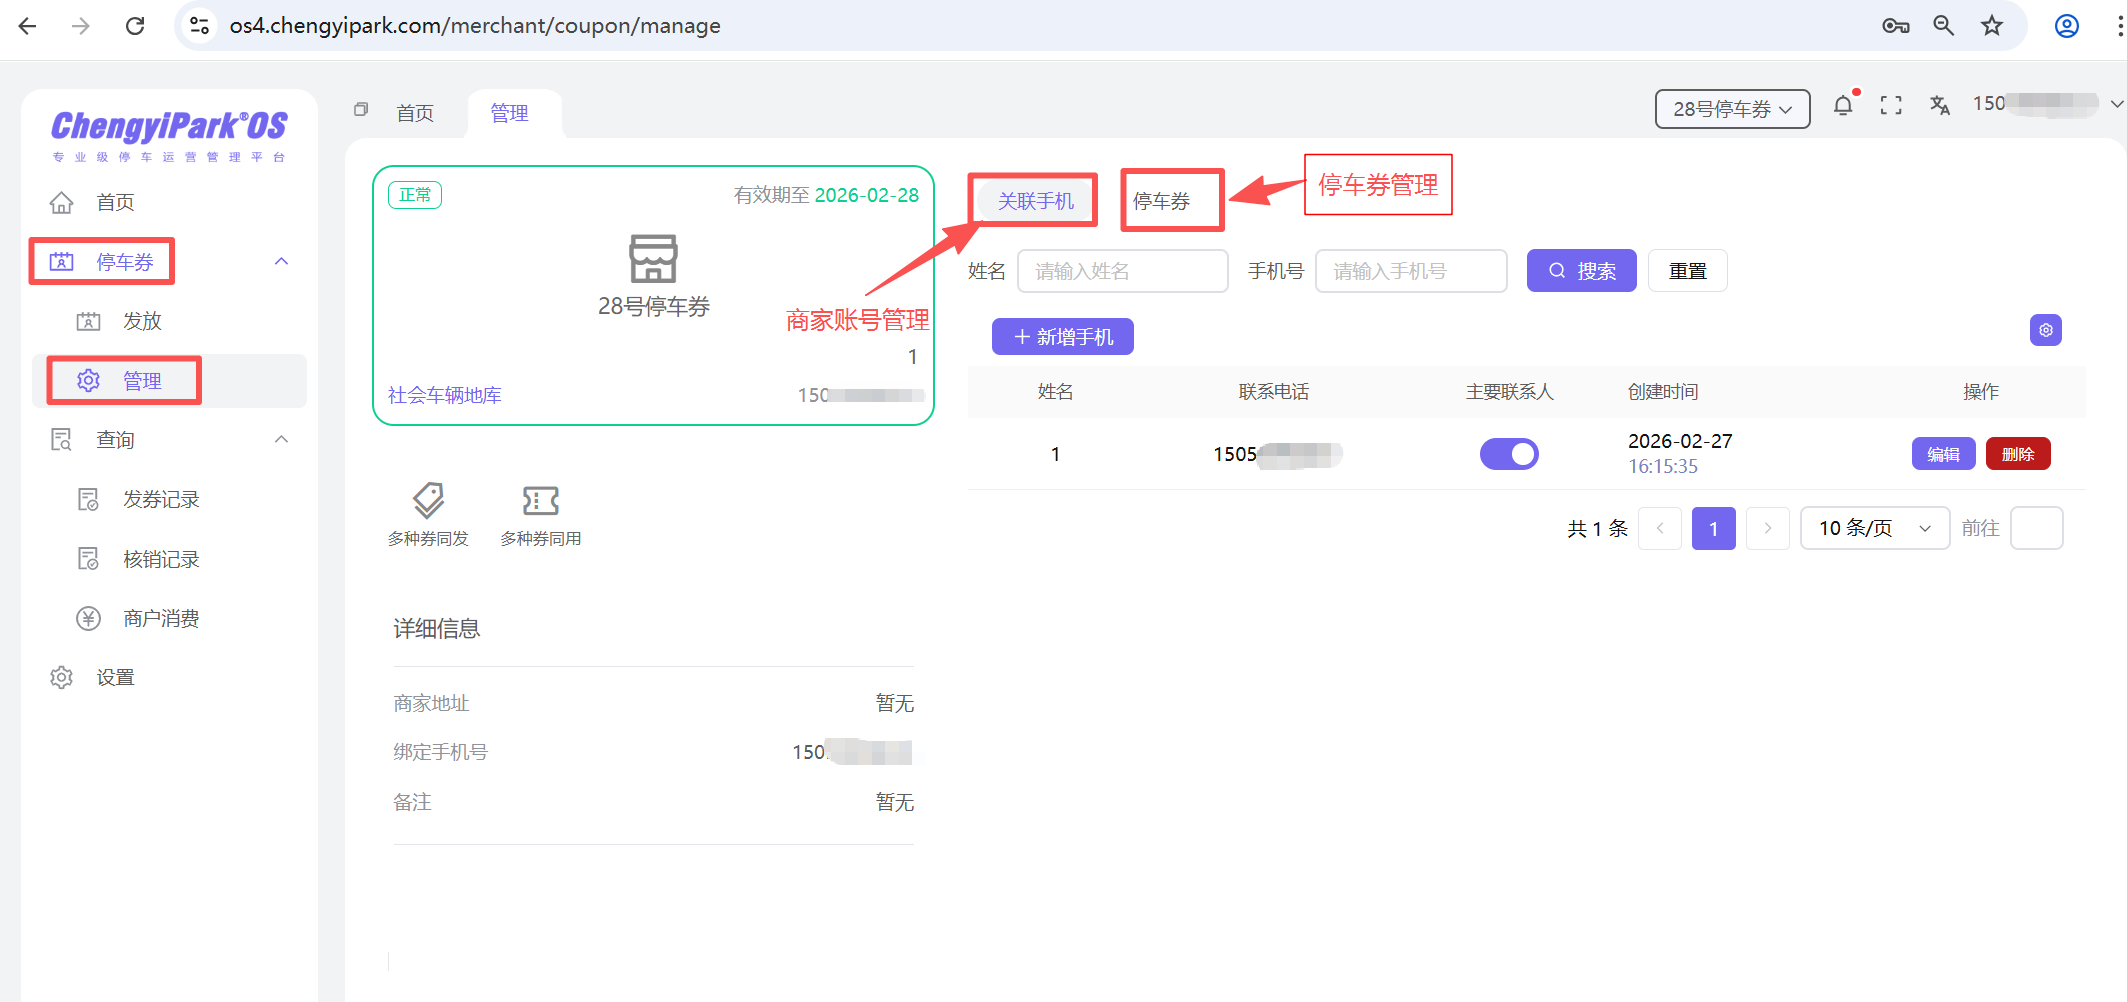
Task: Open 发券记录 in the sidebar
Action: 161,499
